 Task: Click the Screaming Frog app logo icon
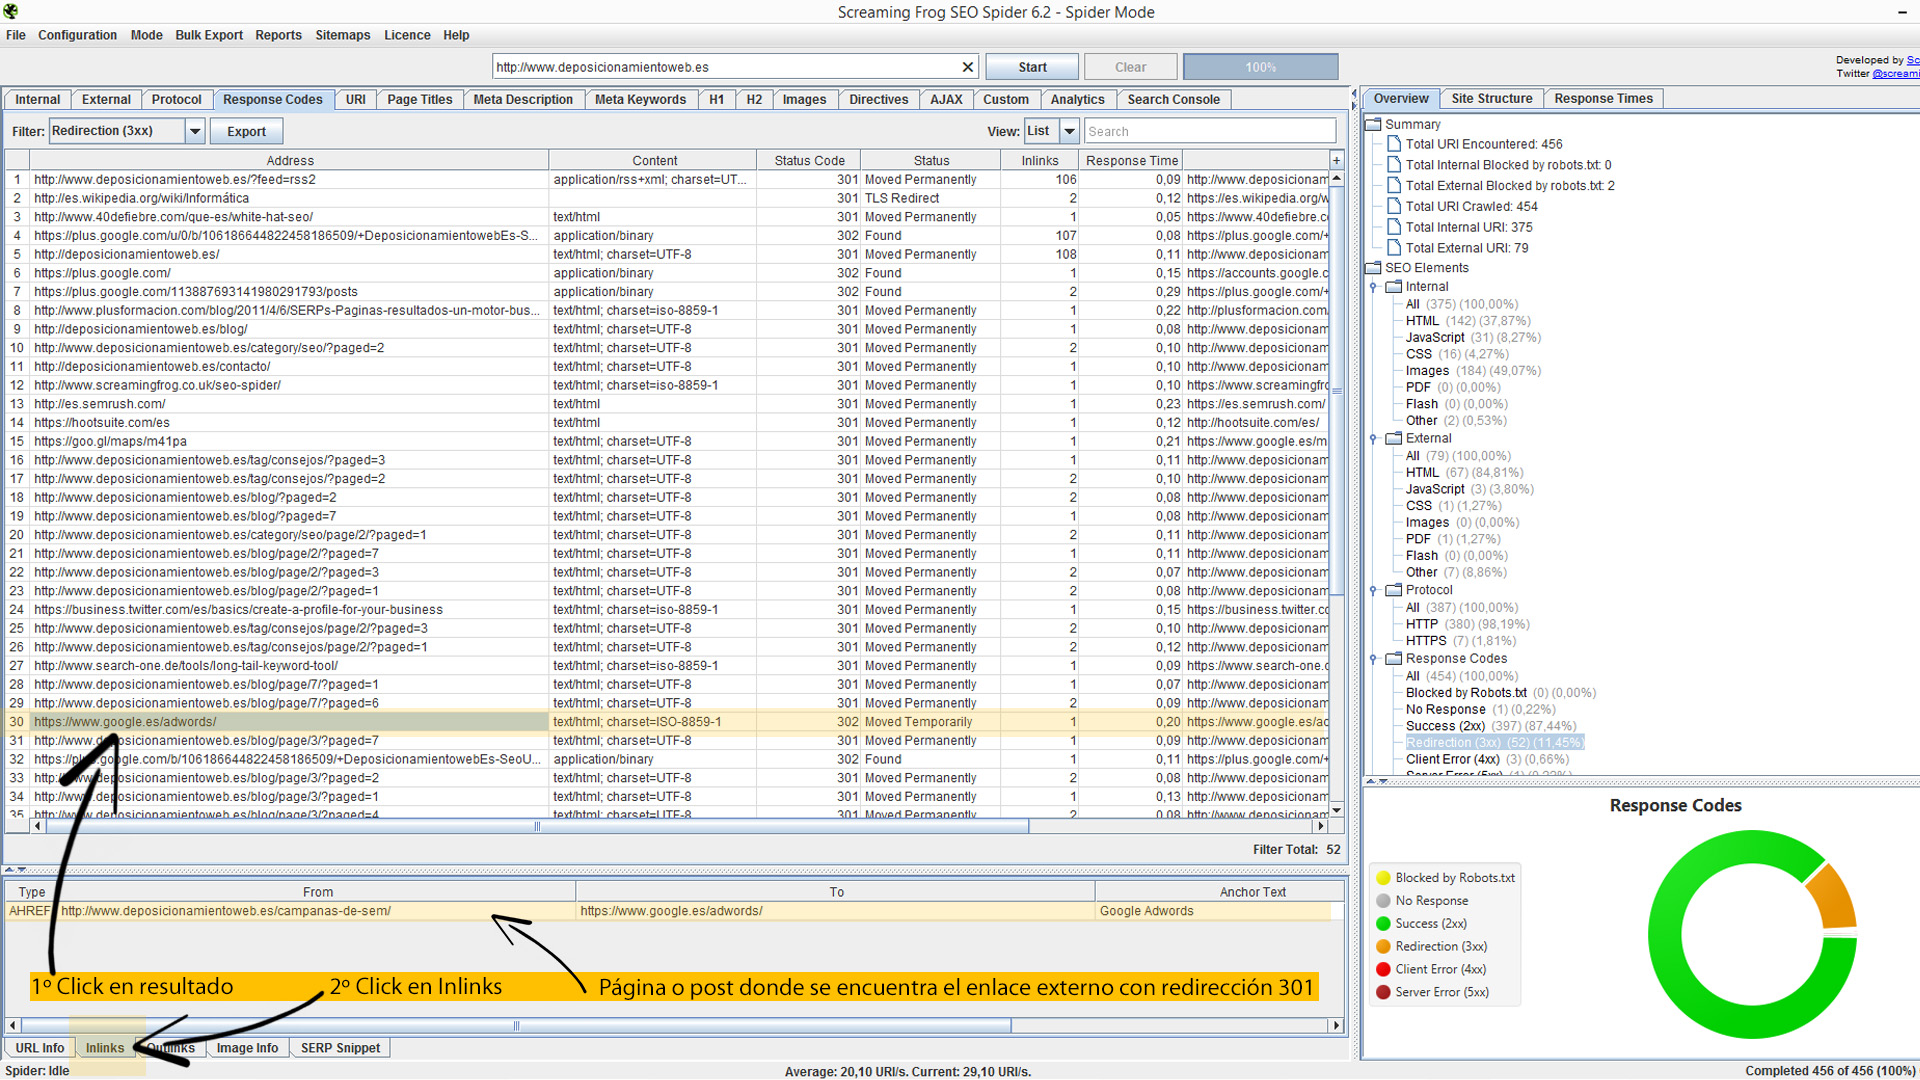[x=11, y=12]
